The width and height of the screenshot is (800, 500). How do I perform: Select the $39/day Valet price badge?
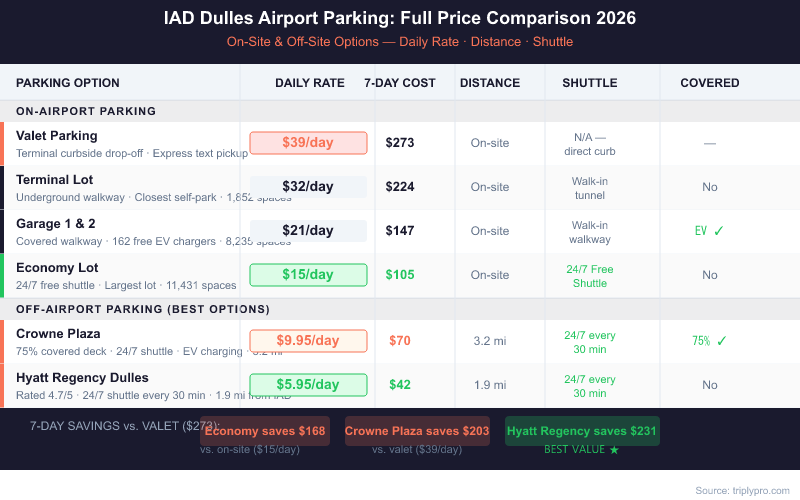pyautogui.click(x=308, y=143)
